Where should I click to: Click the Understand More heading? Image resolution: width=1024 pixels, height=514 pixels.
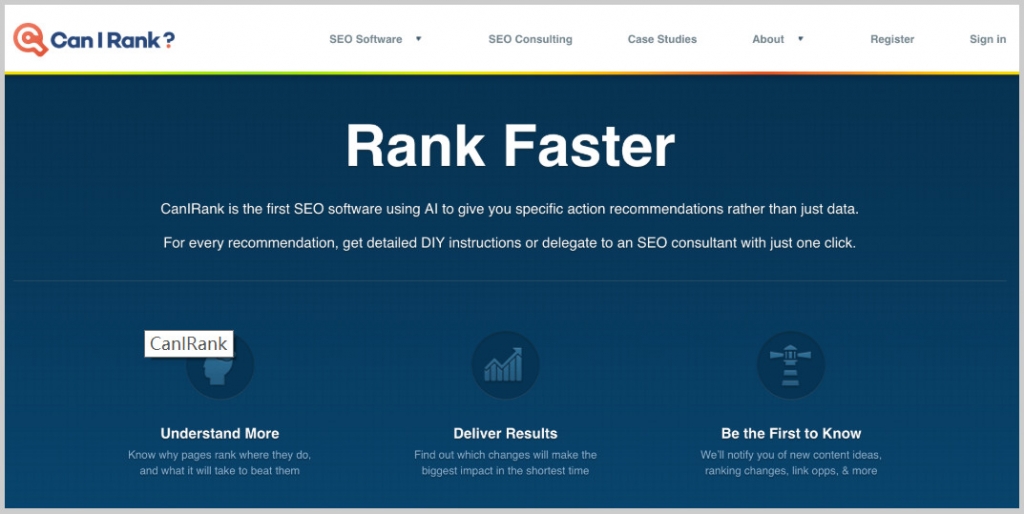click(x=219, y=433)
